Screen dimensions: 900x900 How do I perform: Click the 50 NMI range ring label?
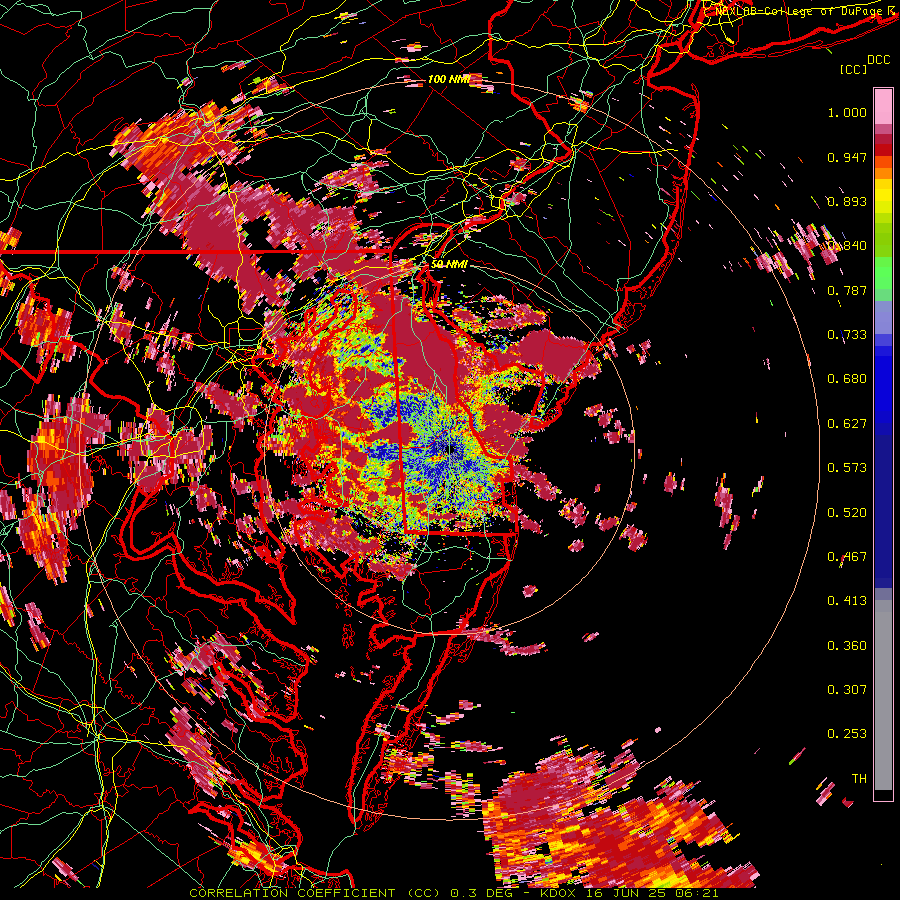449,264
